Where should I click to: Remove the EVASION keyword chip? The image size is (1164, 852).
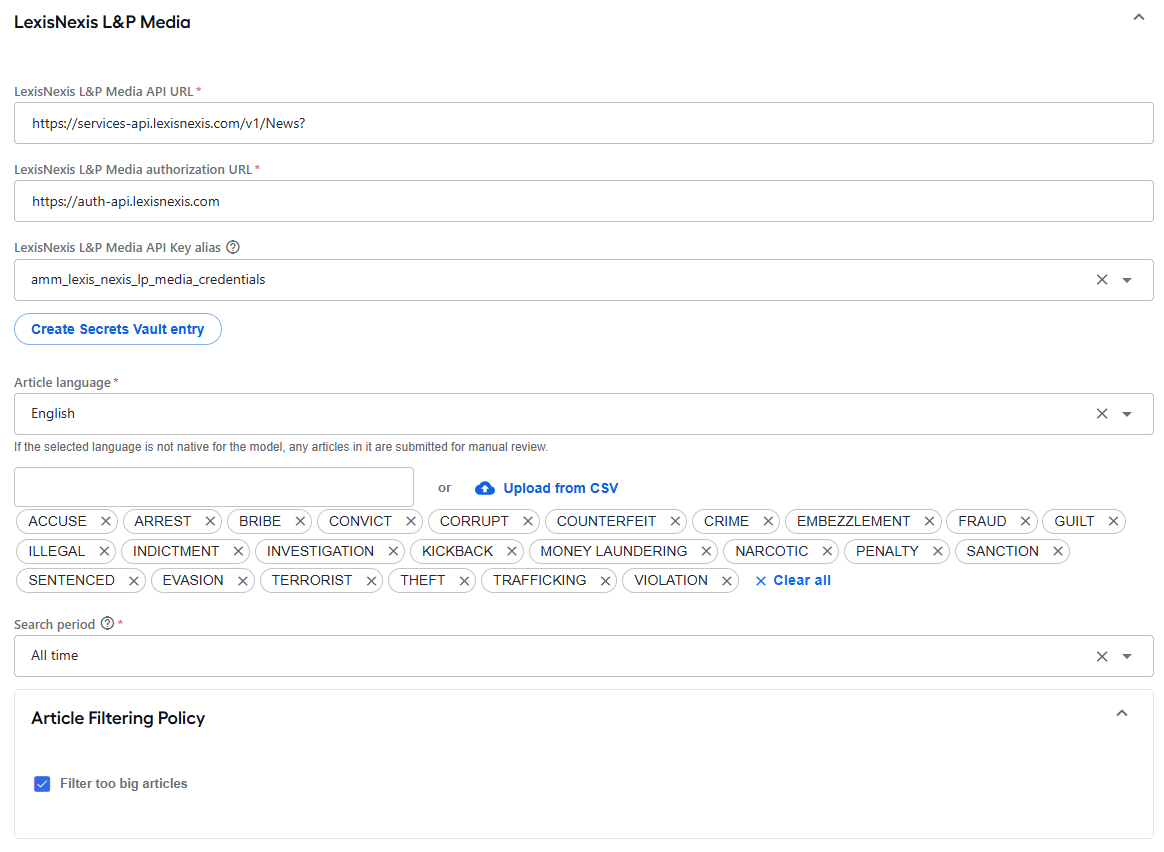[x=242, y=581]
